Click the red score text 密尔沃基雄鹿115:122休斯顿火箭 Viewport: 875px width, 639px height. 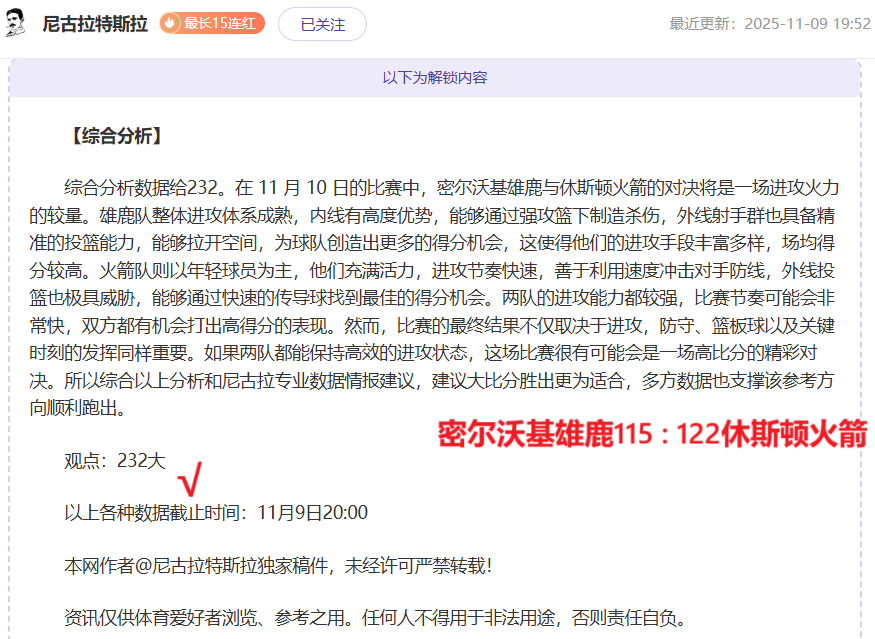click(652, 433)
